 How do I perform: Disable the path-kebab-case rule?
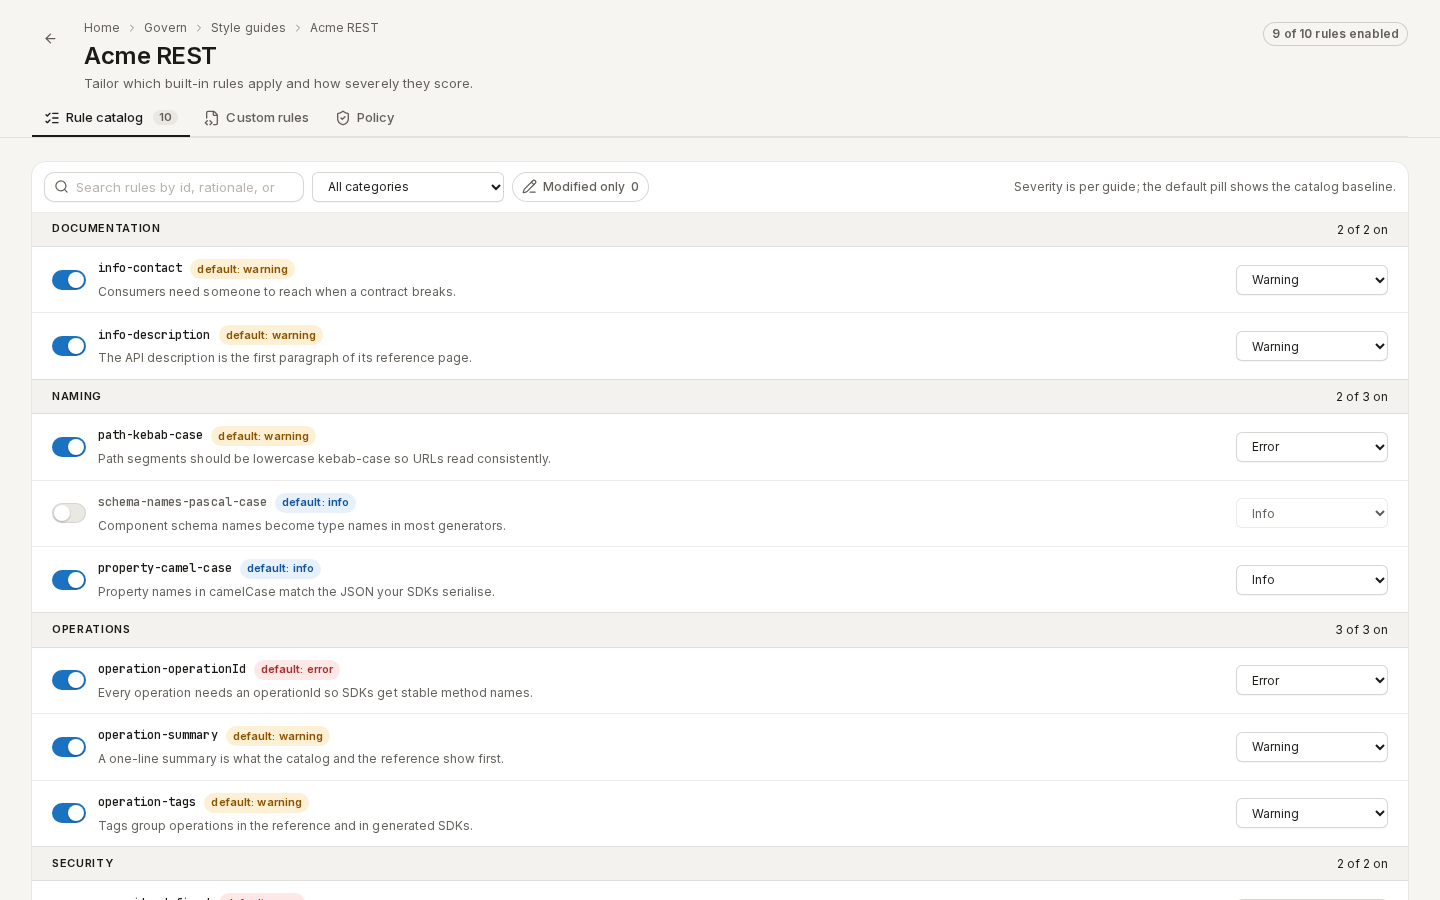(69, 447)
